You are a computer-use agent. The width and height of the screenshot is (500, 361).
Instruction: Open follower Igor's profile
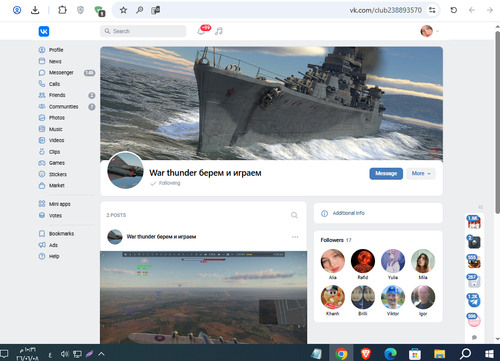(423, 297)
